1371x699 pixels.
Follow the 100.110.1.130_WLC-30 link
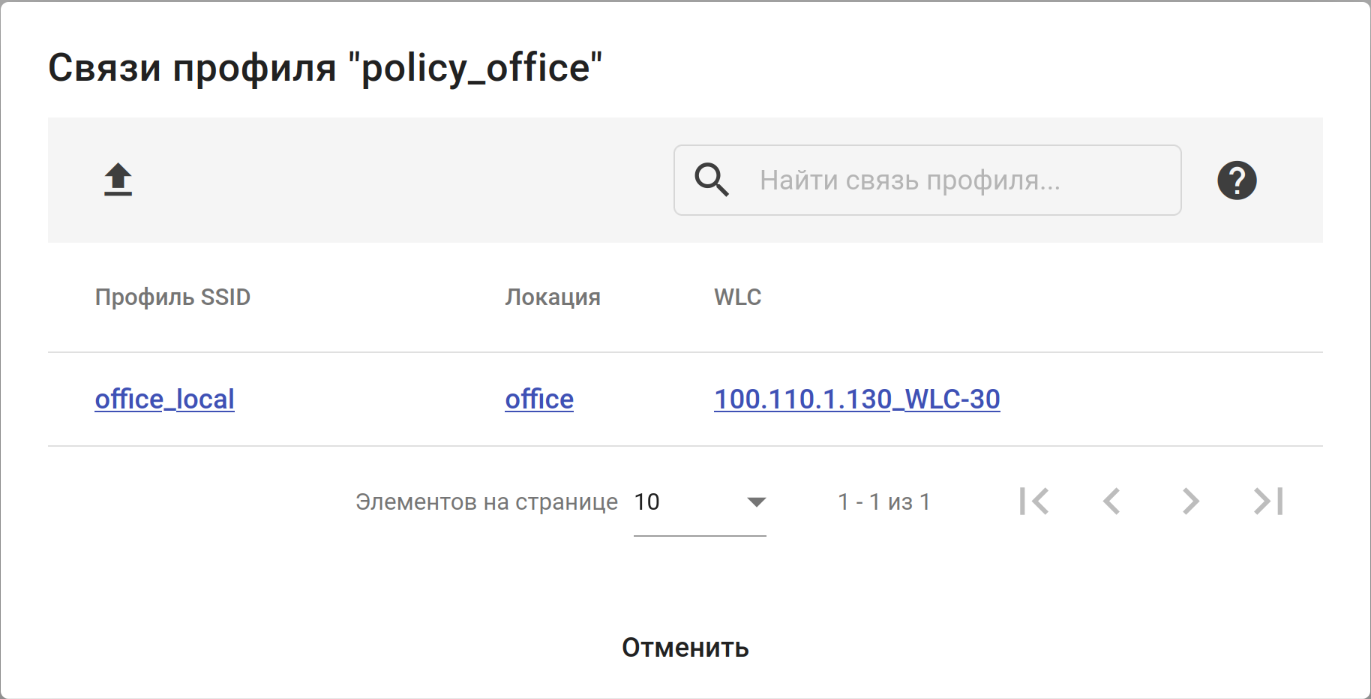click(857, 400)
